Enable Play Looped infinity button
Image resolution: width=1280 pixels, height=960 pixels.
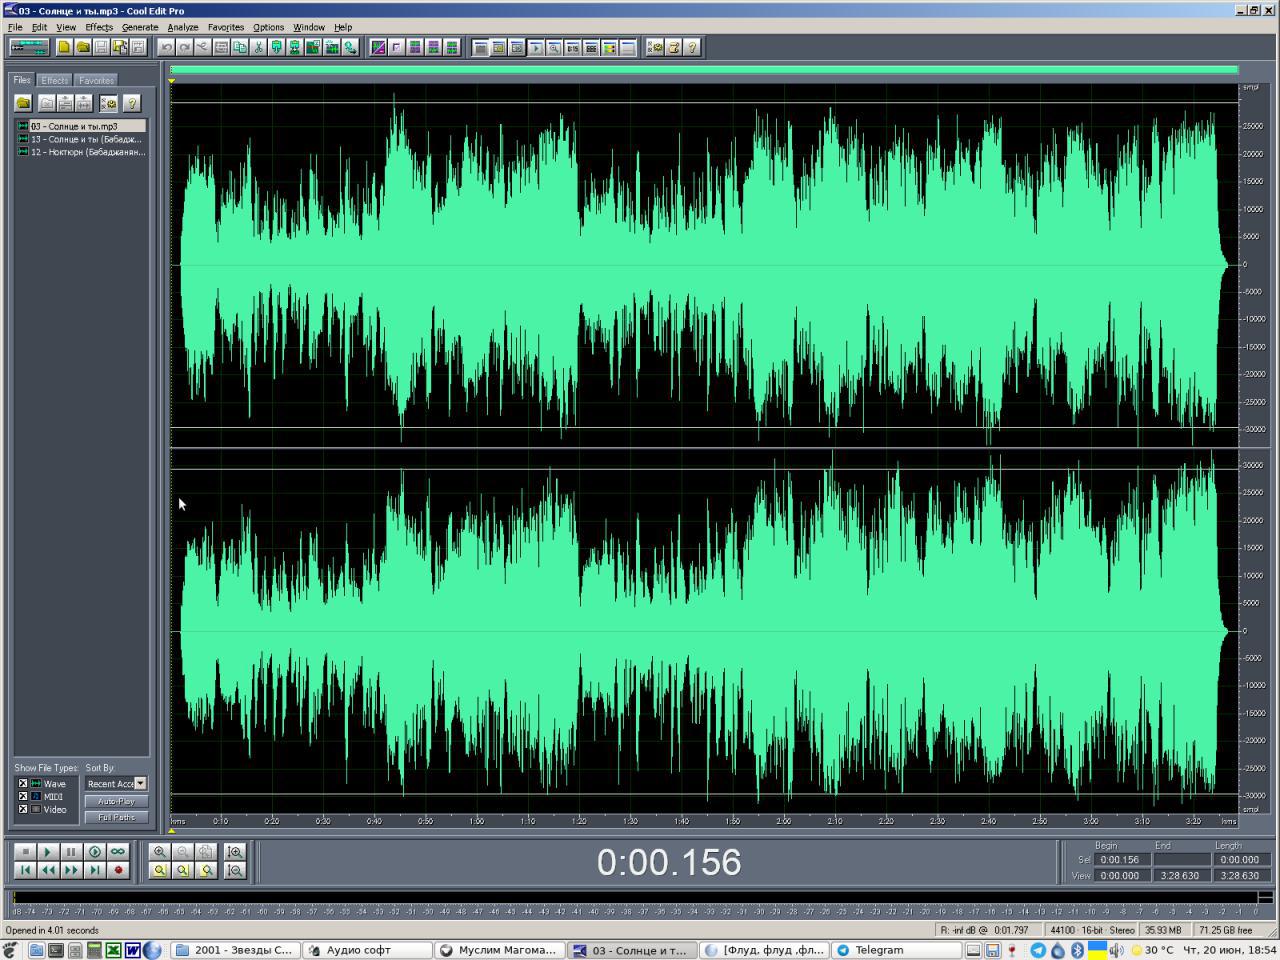(x=118, y=852)
